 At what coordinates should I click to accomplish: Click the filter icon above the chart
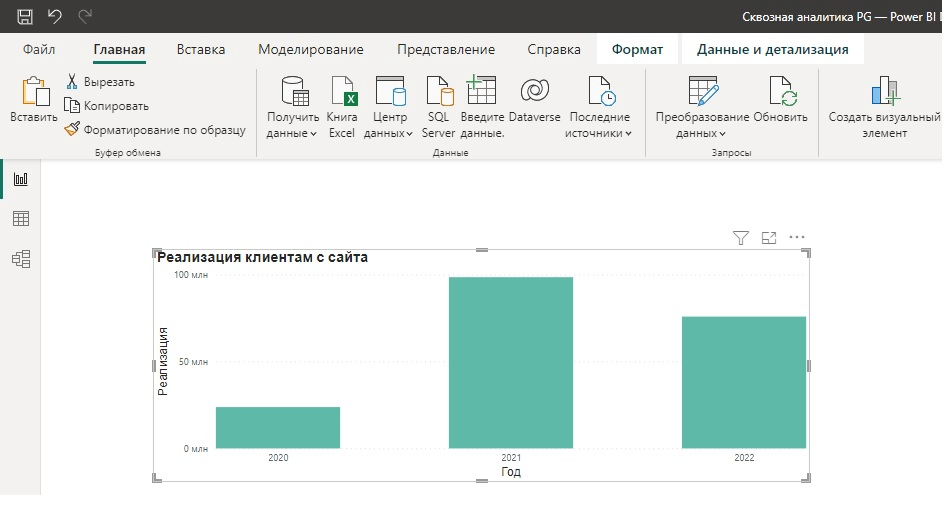(x=741, y=238)
